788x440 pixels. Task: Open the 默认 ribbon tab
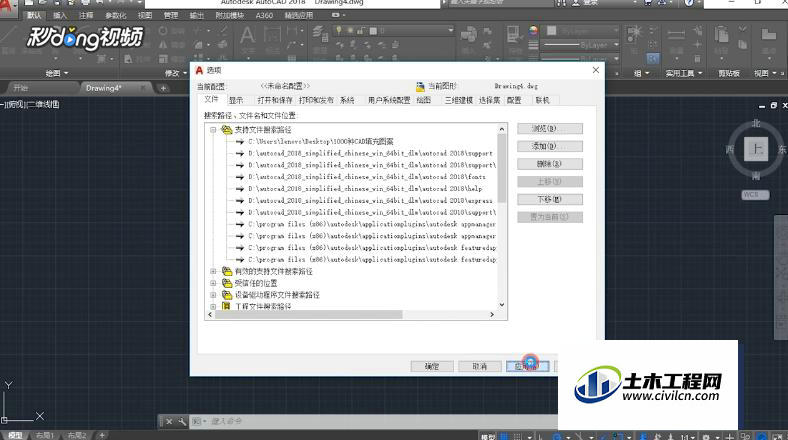click(34, 16)
